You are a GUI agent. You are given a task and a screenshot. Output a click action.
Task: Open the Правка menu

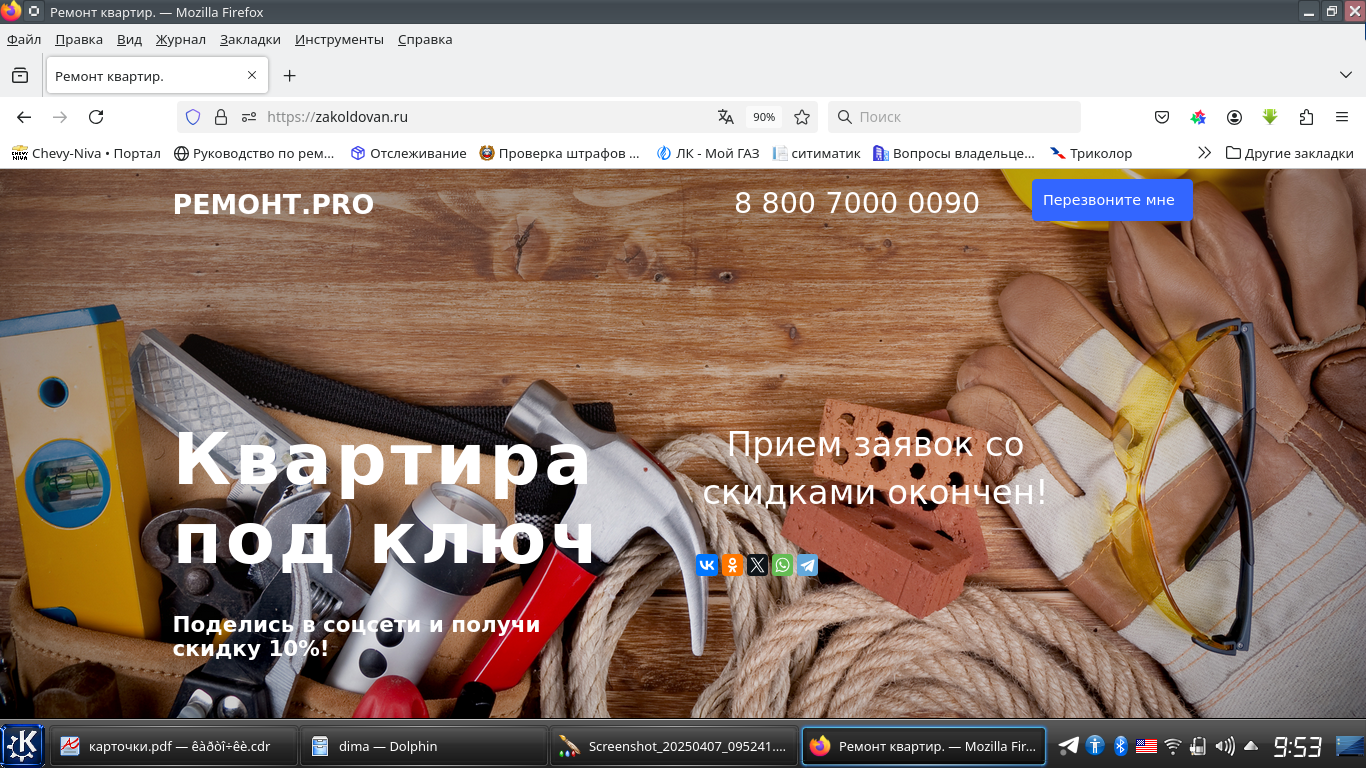[79, 39]
